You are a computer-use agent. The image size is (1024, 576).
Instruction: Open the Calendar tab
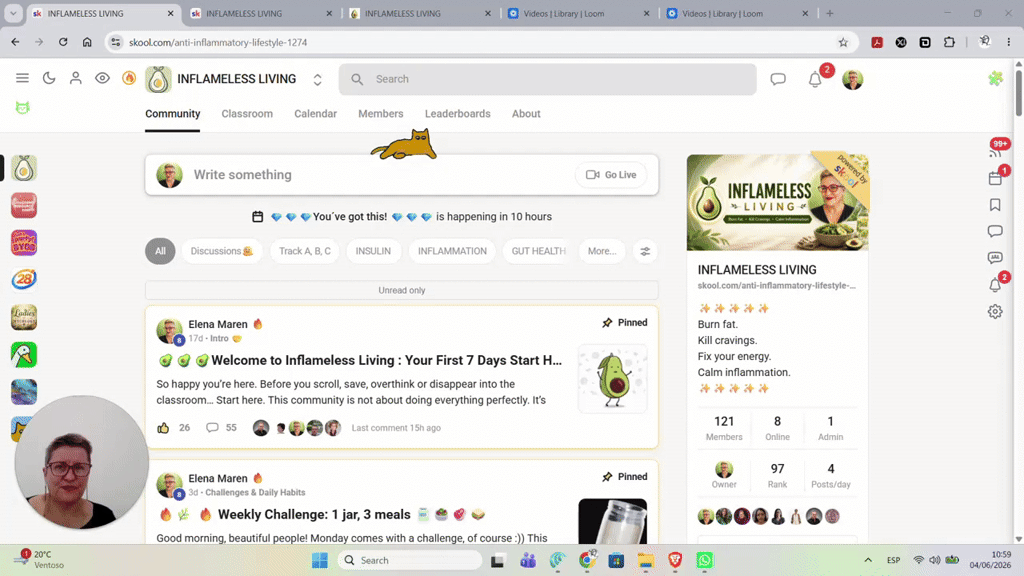(315, 114)
